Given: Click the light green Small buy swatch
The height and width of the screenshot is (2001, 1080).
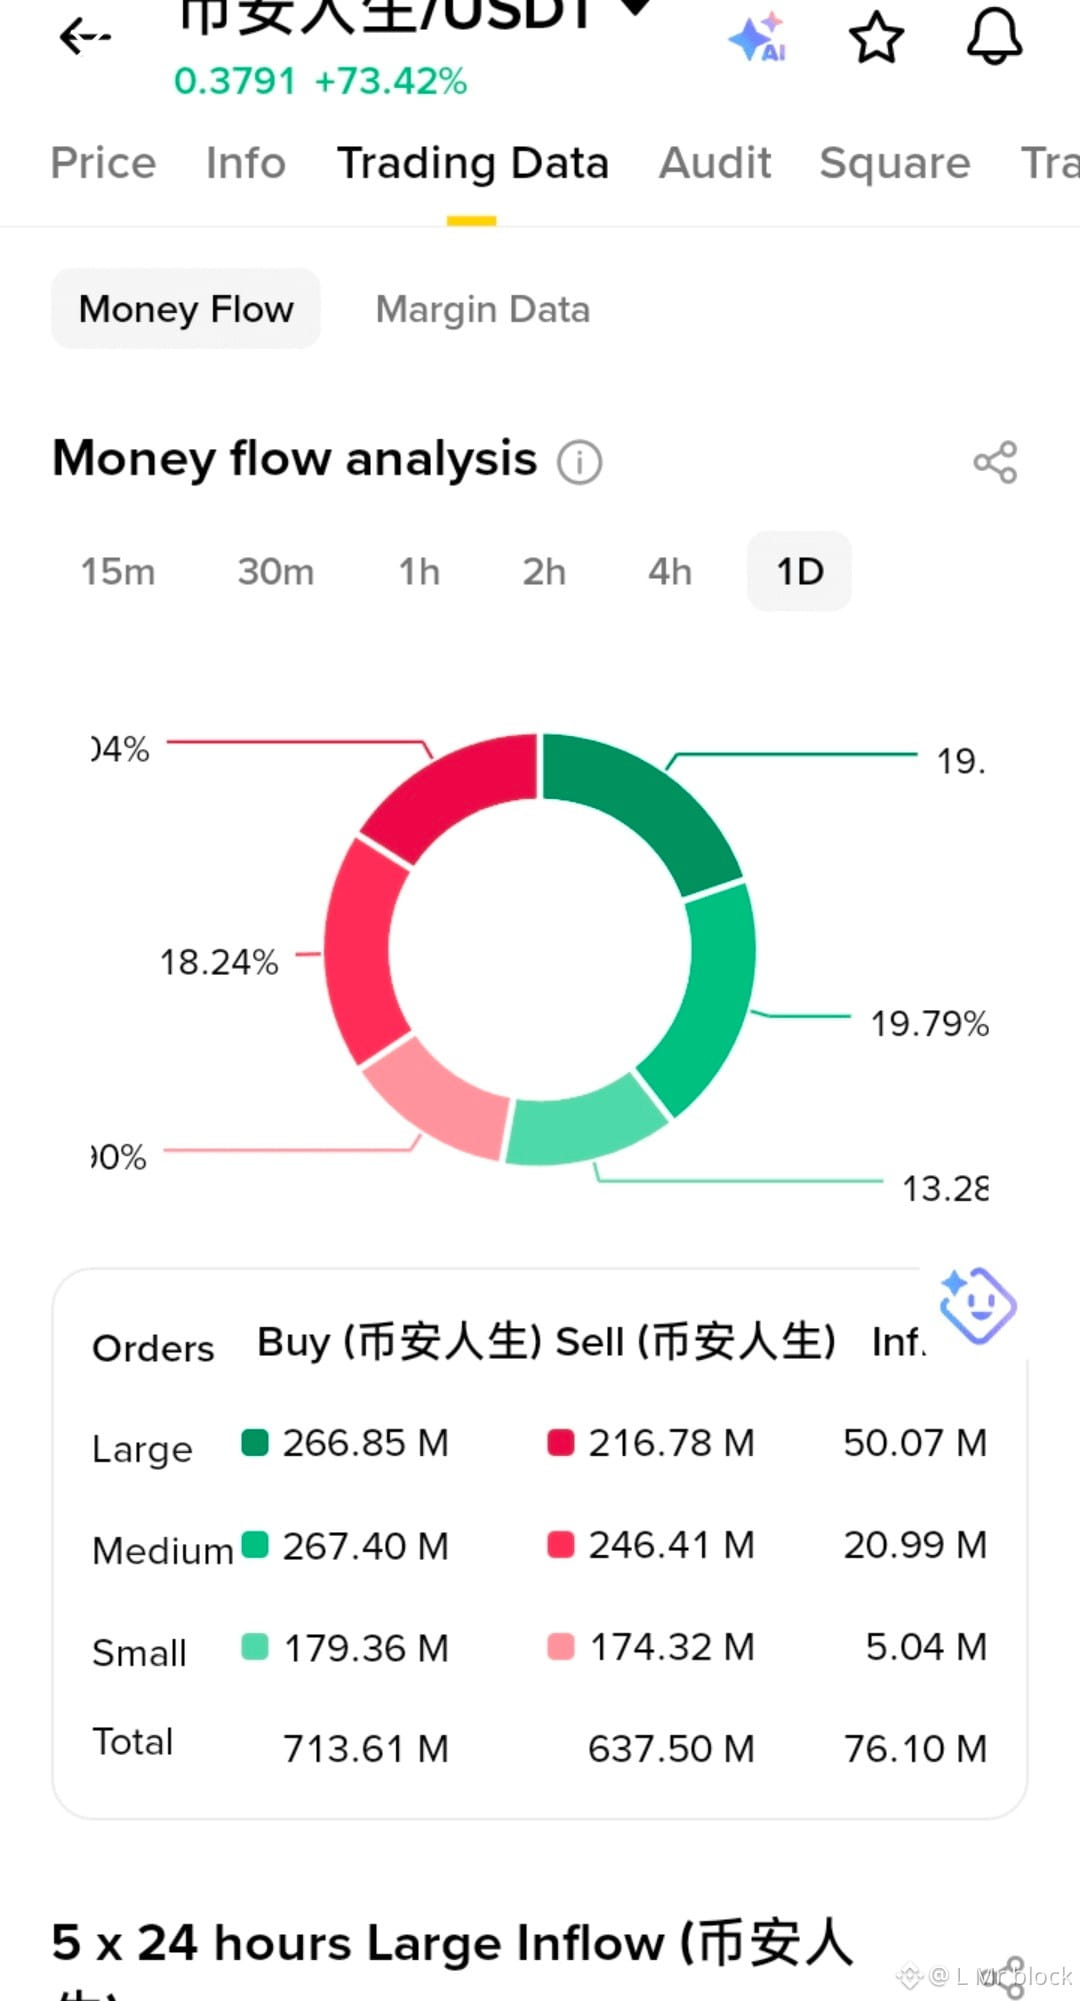Looking at the screenshot, I should coord(255,1646).
